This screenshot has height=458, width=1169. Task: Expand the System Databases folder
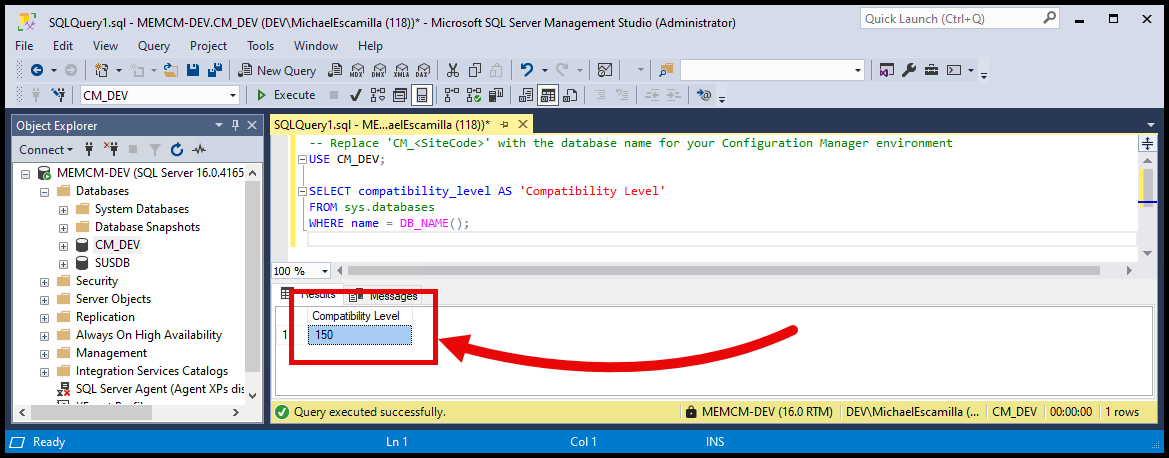[63, 210]
